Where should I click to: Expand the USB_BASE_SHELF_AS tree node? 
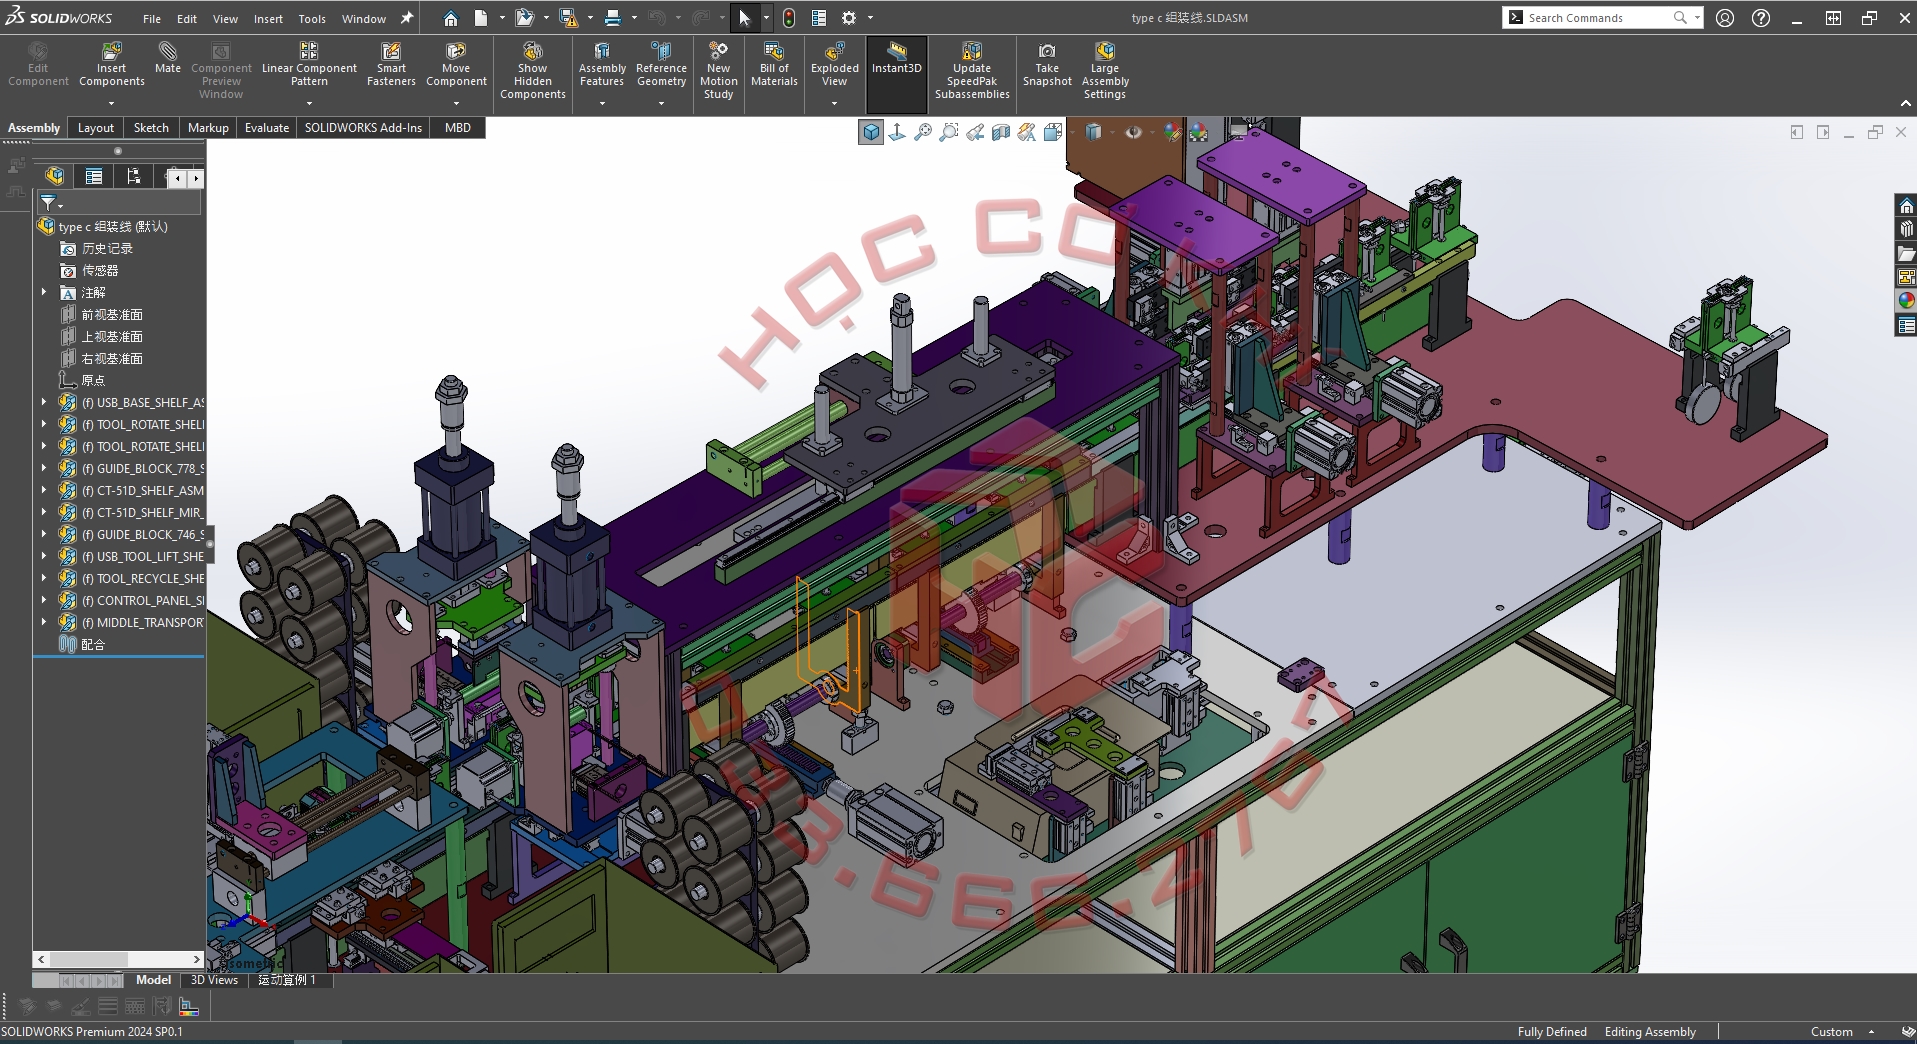(44, 403)
